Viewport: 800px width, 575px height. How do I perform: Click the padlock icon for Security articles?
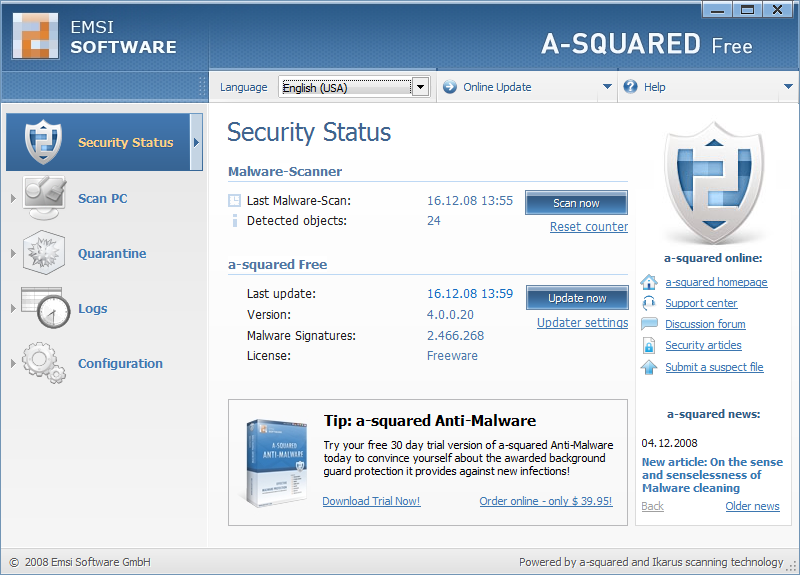649,345
